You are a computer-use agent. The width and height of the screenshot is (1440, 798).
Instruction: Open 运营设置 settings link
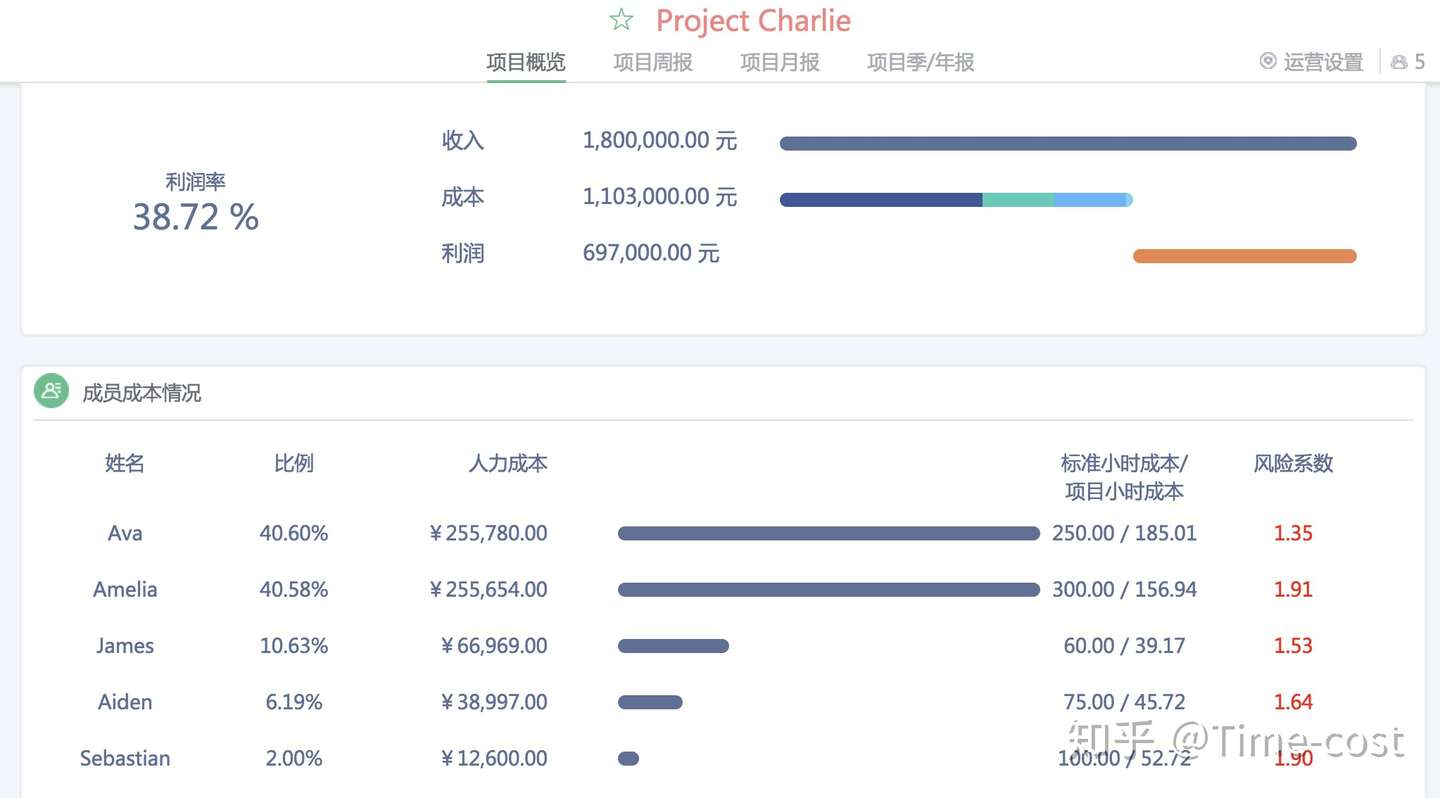1322,62
